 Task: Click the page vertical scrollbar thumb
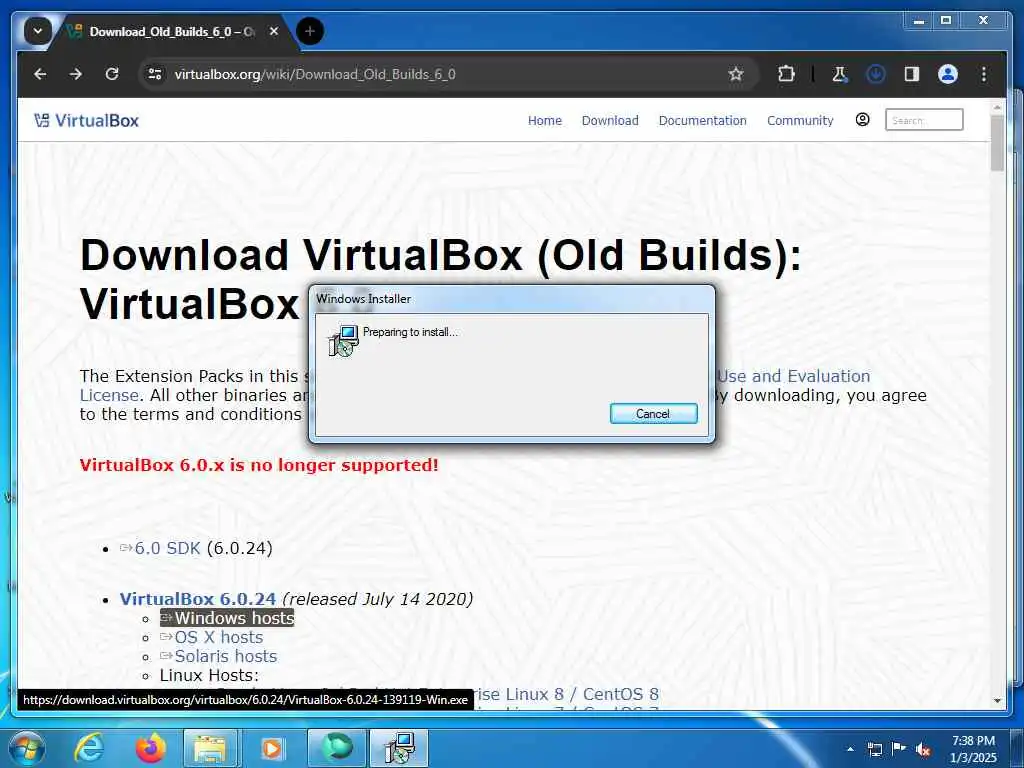(x=997, y=142)
